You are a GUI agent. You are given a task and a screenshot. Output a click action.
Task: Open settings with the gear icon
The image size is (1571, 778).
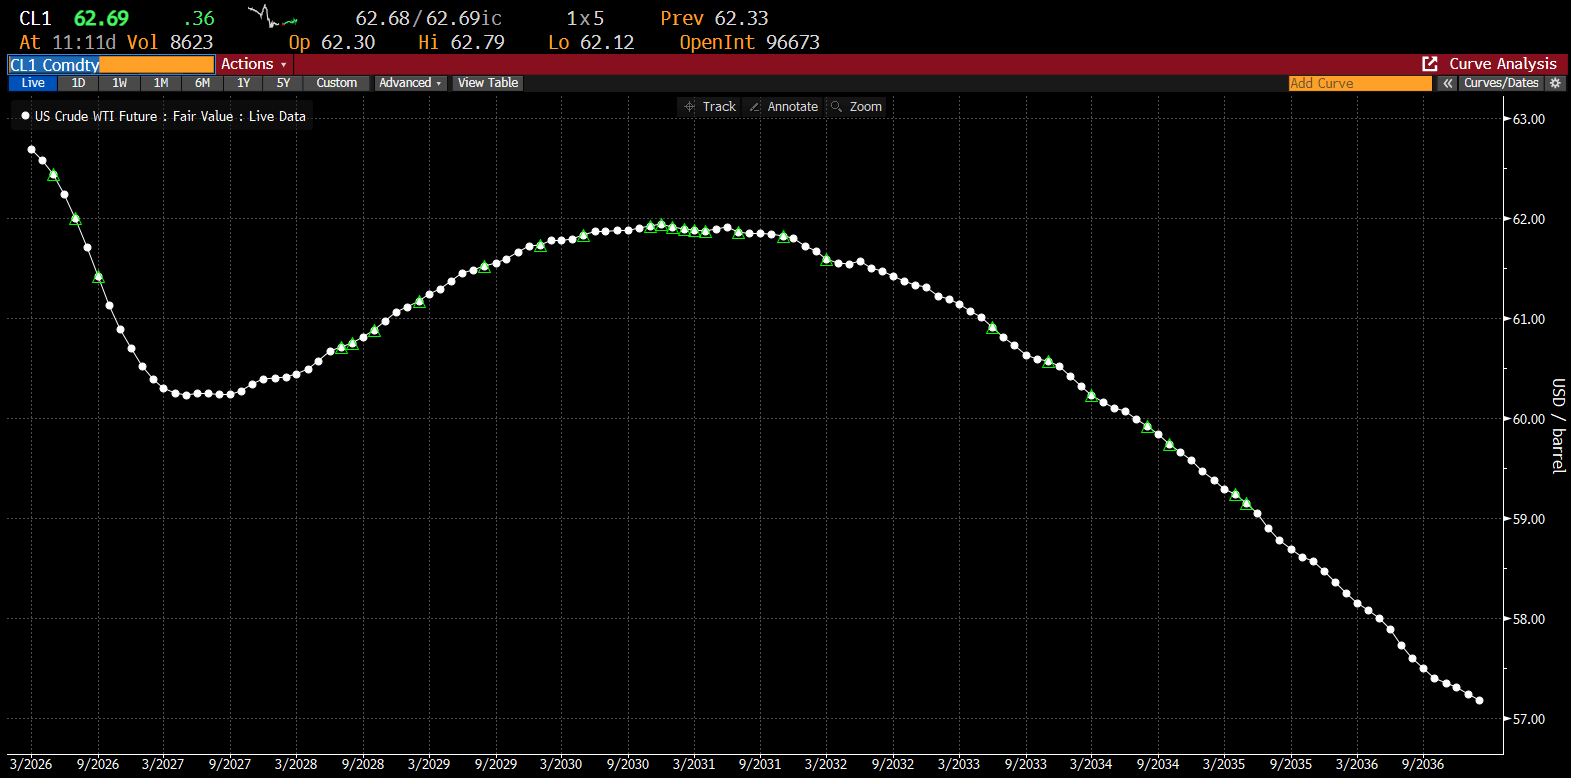(1555, 83)
